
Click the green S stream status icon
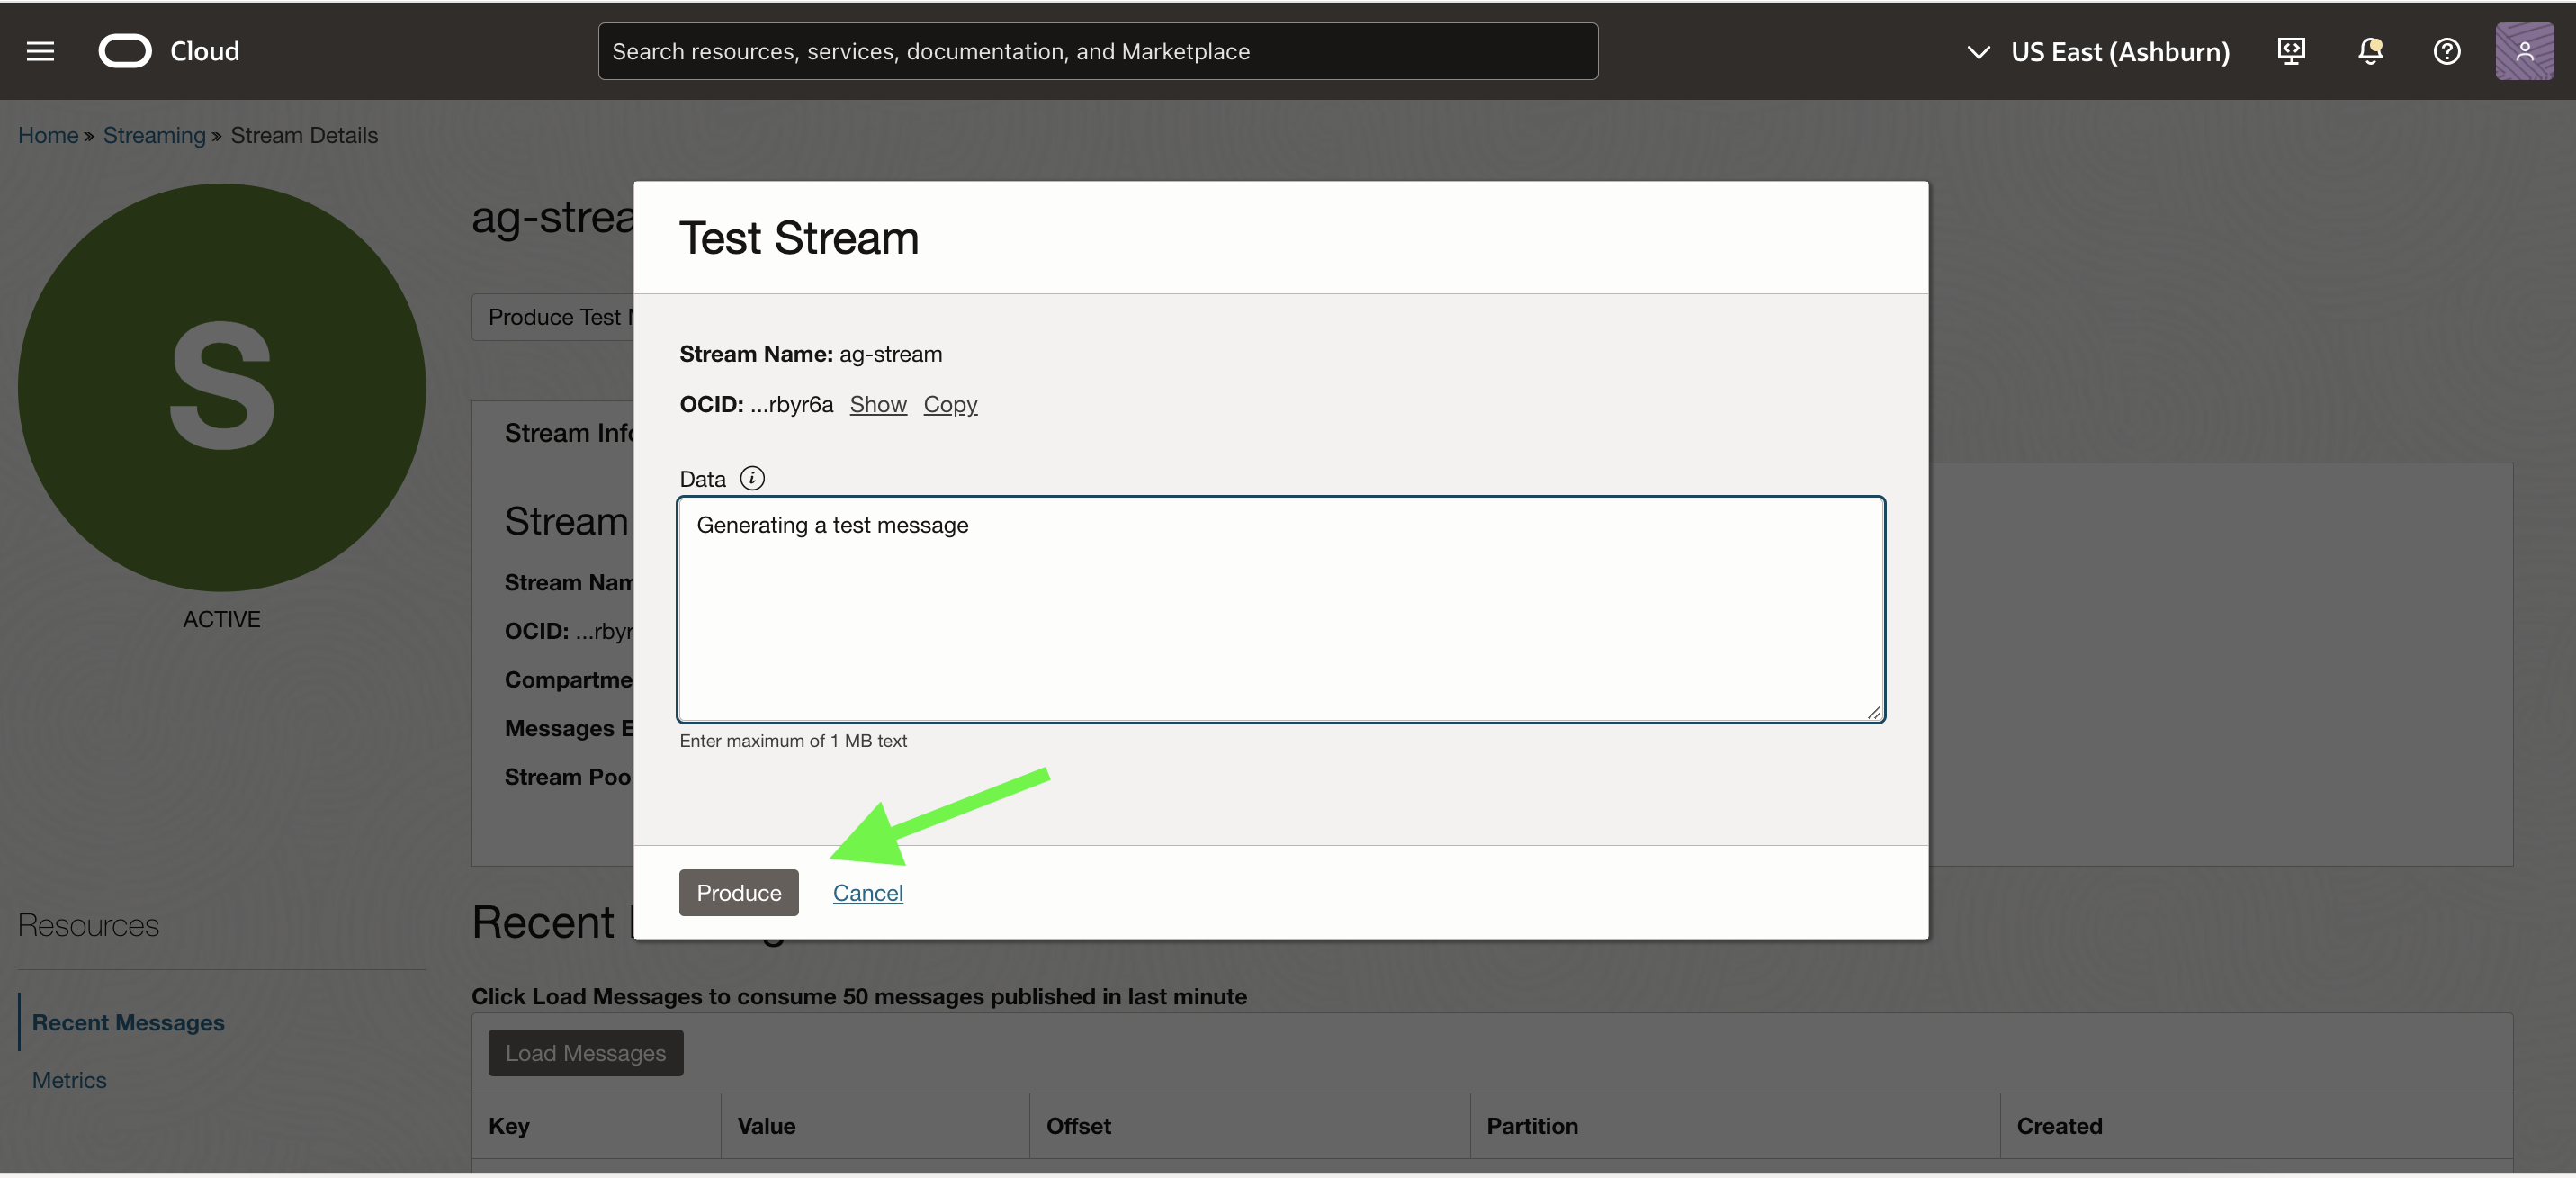click(222, 387)
